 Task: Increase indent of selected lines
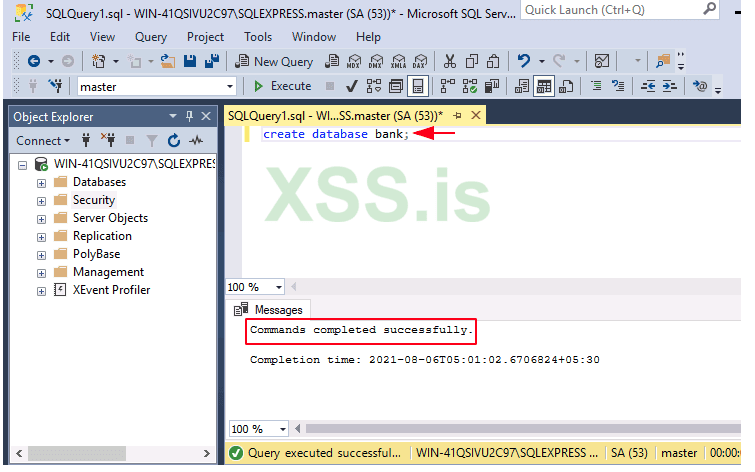(x=670, y=86)
